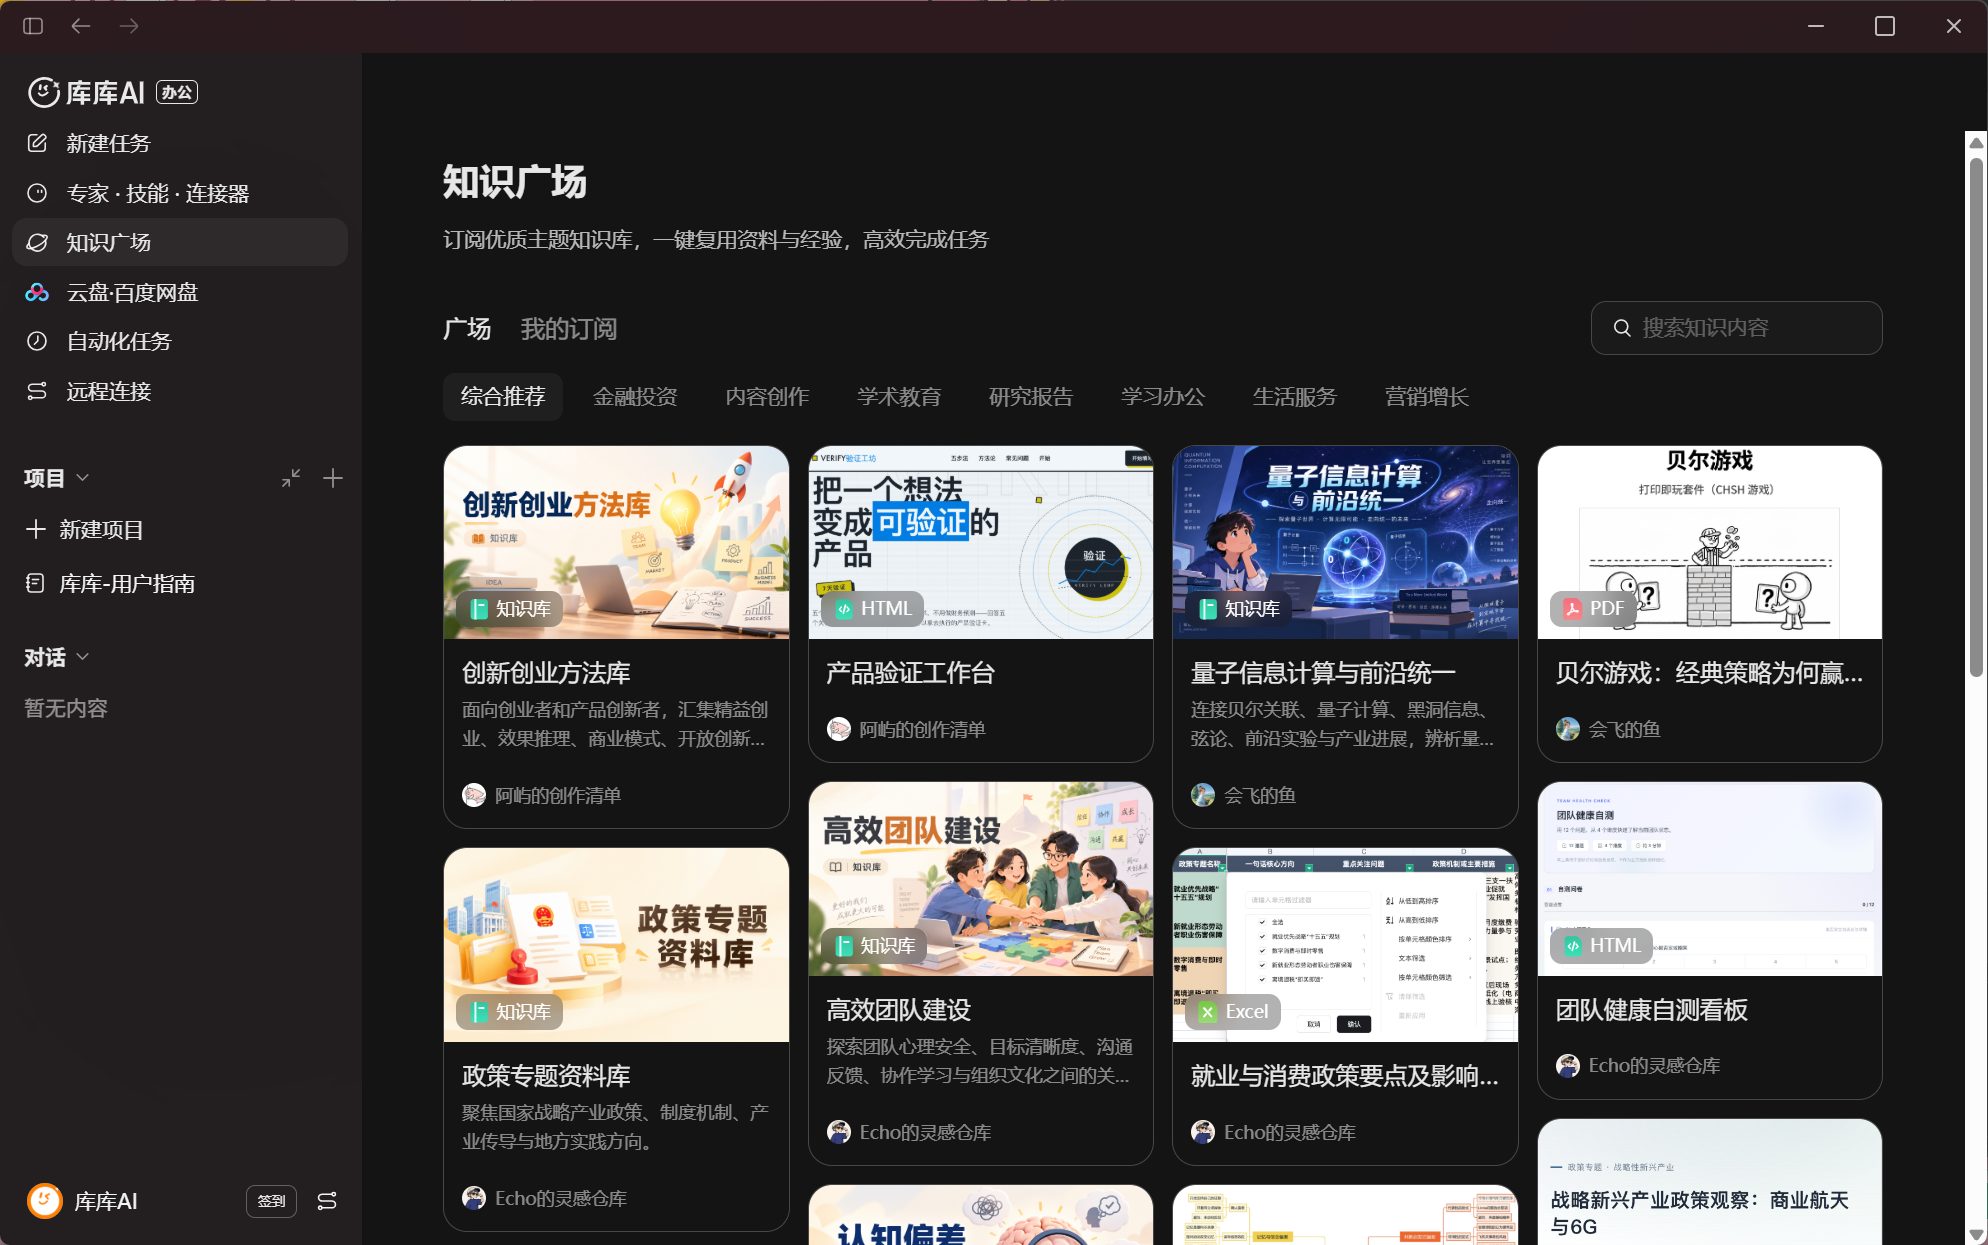The image size is (1988, 1245).
Task: Select the 广场 tab
Action: point(467,329)
